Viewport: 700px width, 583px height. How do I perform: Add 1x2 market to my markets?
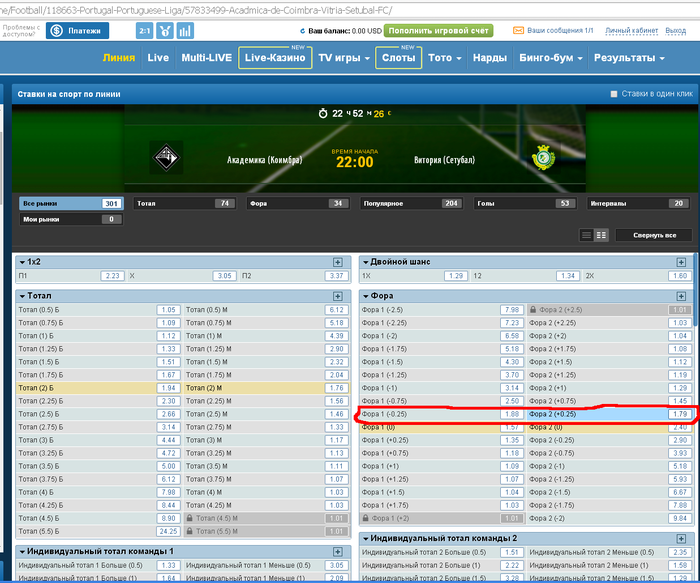coord(338,262)
